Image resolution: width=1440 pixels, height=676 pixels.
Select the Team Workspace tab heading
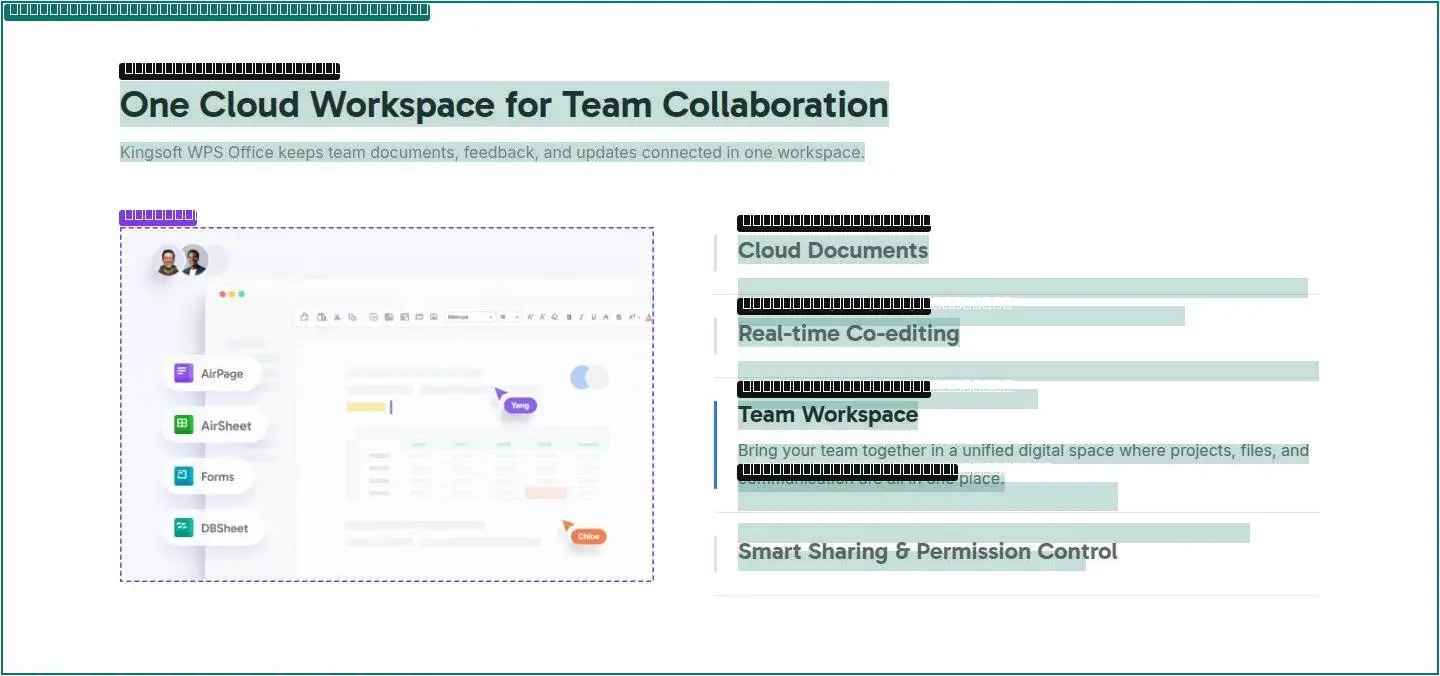[x=828, y=415]
